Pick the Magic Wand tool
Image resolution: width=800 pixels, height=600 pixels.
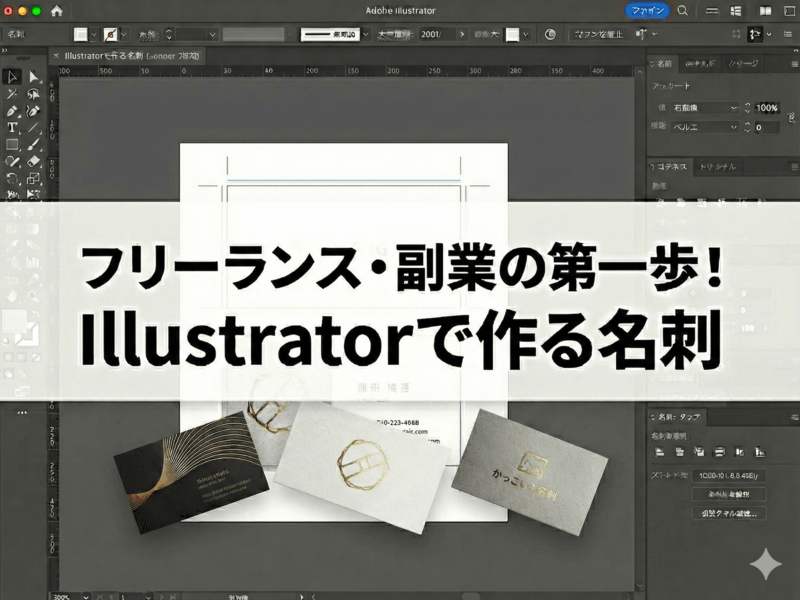[x=13, y=94]
